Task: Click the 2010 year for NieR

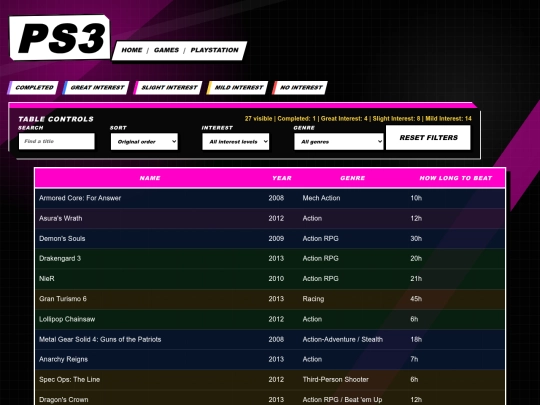Action: click(276, 279)
